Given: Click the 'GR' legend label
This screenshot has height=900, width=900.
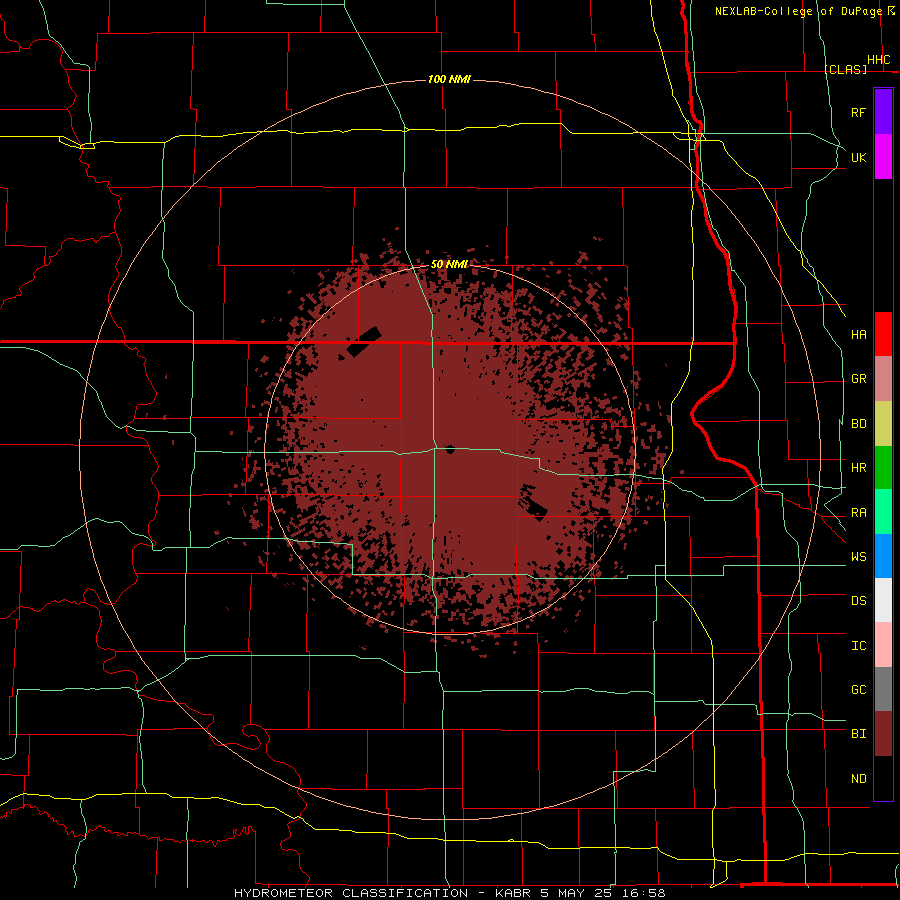Looking at the screenshot, I should coord(858,379).
